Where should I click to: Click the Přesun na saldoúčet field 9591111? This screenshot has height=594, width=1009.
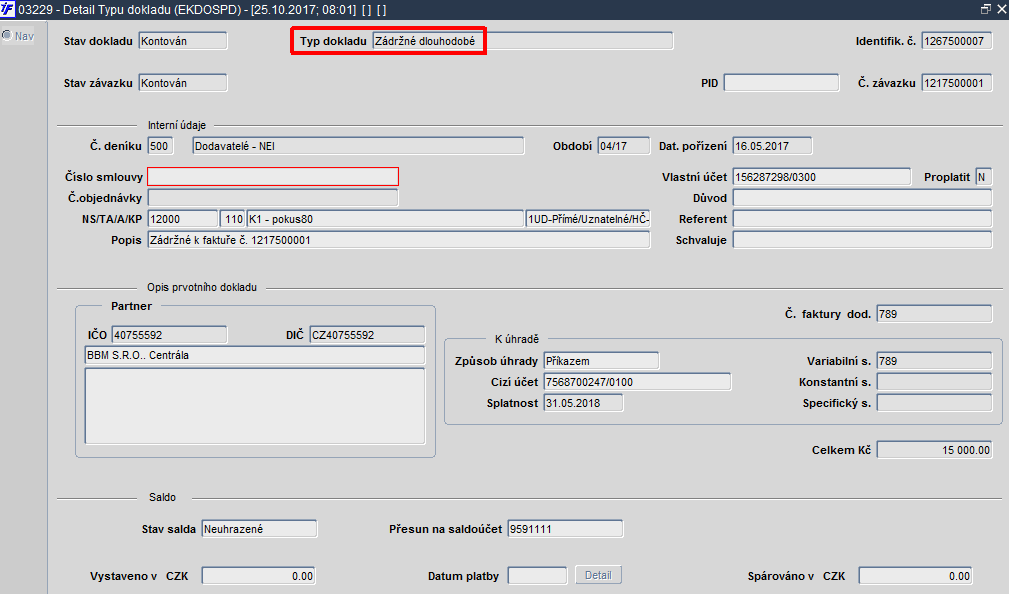(x=565, y=529)
